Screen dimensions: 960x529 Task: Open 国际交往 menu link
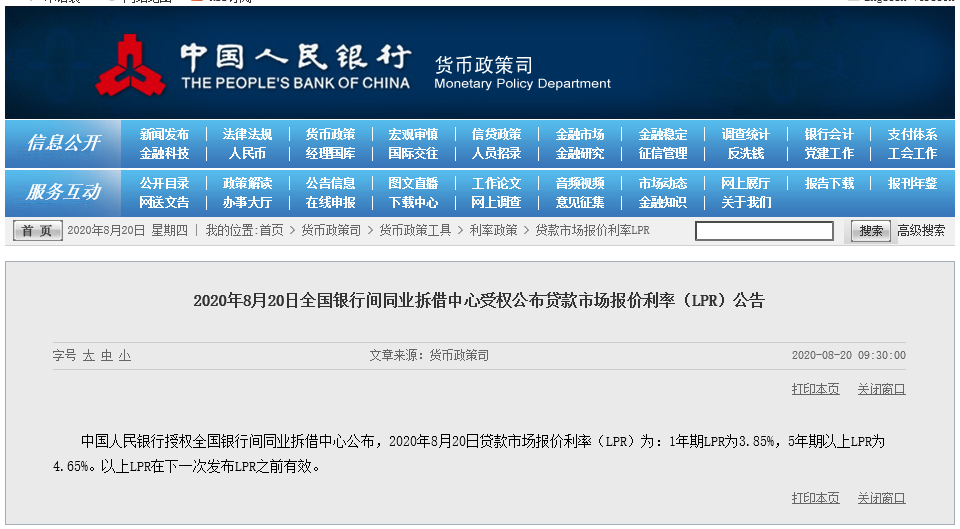[x=413, y=153]
